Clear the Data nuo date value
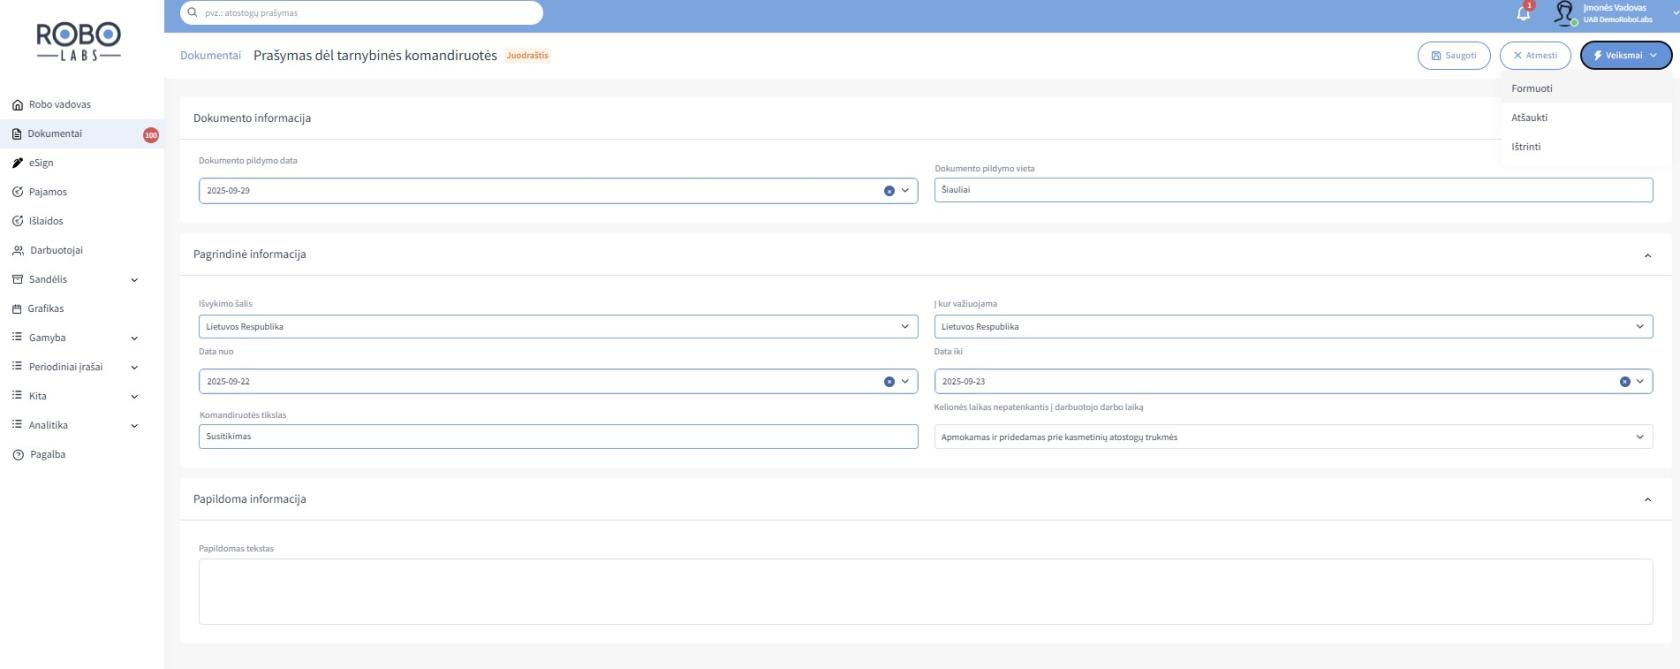Image resolution: width=1680 pixels, height=669 pixels. pos(889,381)
